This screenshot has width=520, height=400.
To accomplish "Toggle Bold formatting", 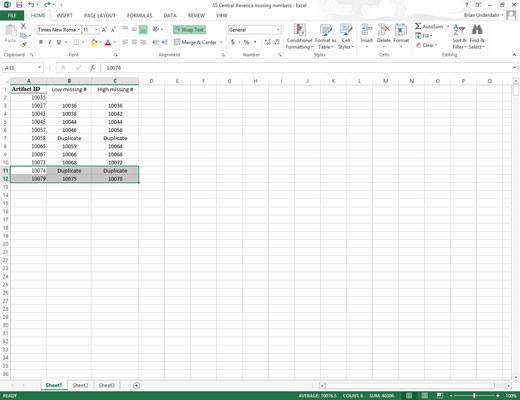I will point(41,42).
